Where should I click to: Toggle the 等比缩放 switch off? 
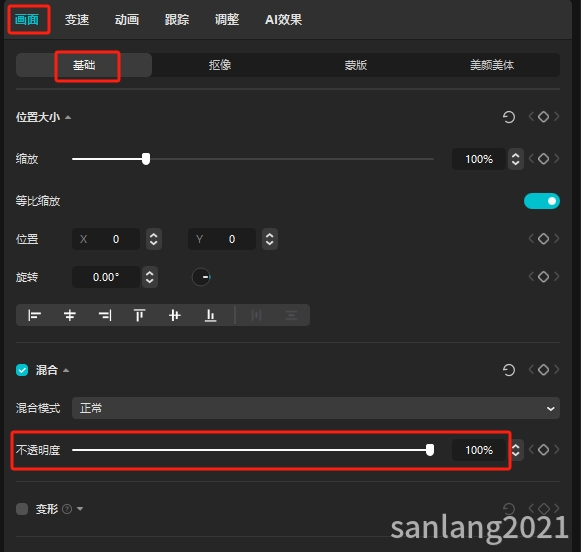(542, 201)
